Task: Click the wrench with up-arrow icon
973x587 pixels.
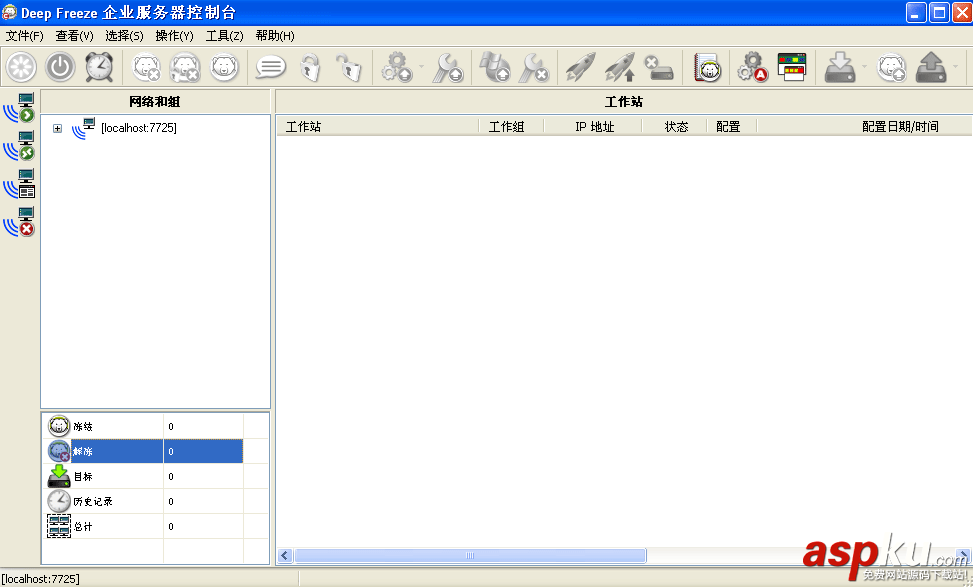Action: coord(448,67)
